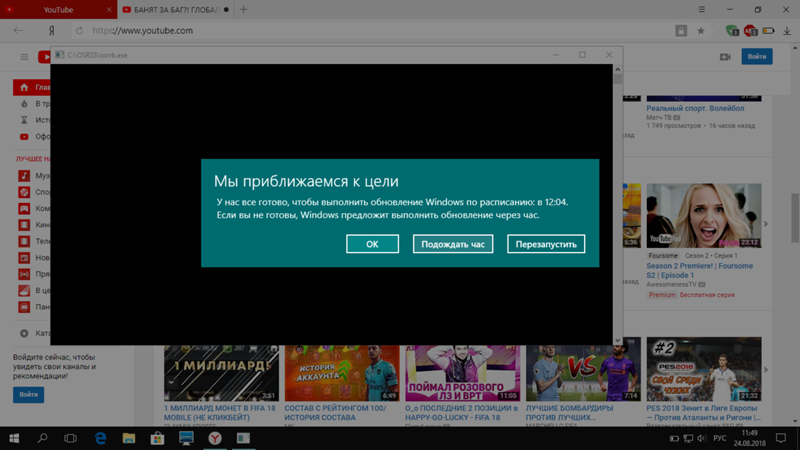Open the history hourglass sidebar item
Screen dimensions: 800x450
(24, 120)
